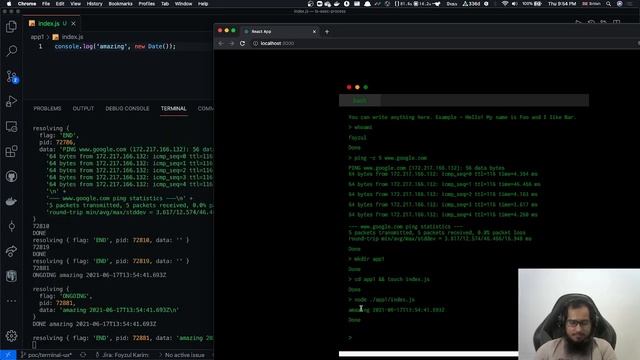Open a new Chrome tab
640x360 pixels.
(327, 31)
